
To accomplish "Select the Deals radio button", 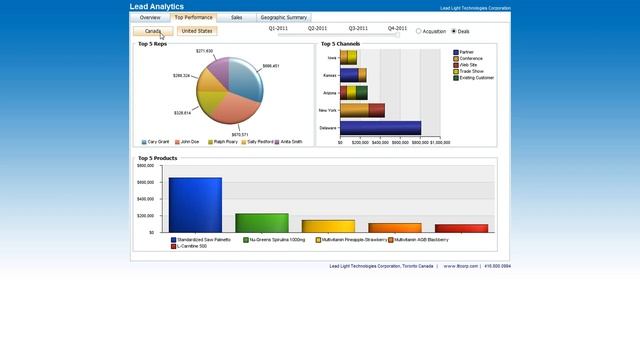I will [453, 31].
